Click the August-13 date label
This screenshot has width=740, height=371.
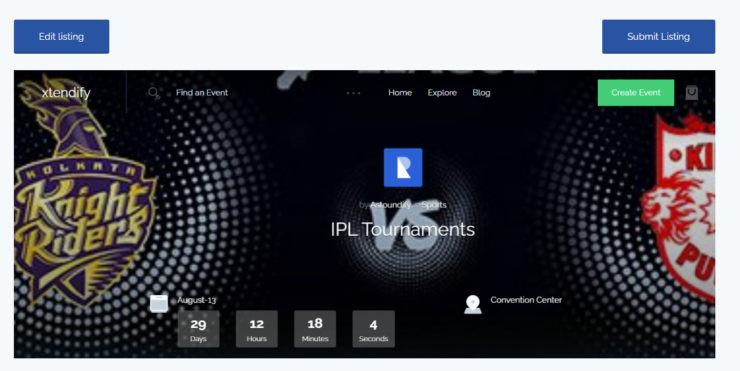click(x=197, y=300)
